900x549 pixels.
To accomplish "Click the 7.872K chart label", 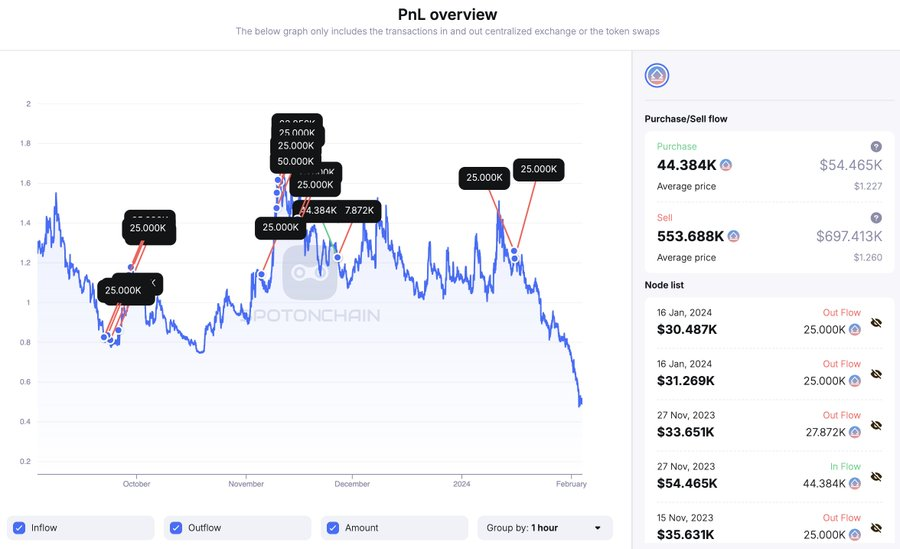I will tap(359, 211).
